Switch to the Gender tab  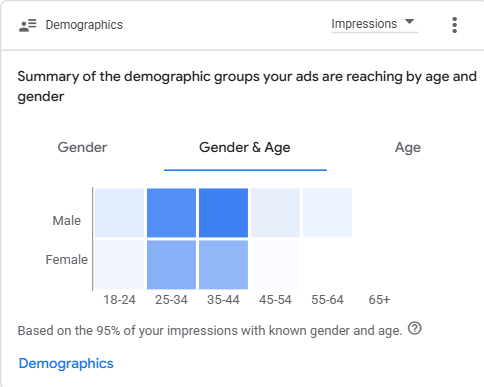(82, 147)
